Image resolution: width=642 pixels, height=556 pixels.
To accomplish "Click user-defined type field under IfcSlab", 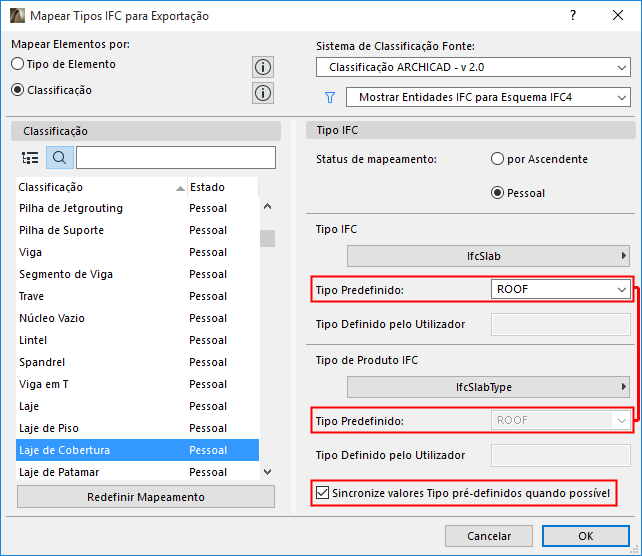I will click(561, 324).
